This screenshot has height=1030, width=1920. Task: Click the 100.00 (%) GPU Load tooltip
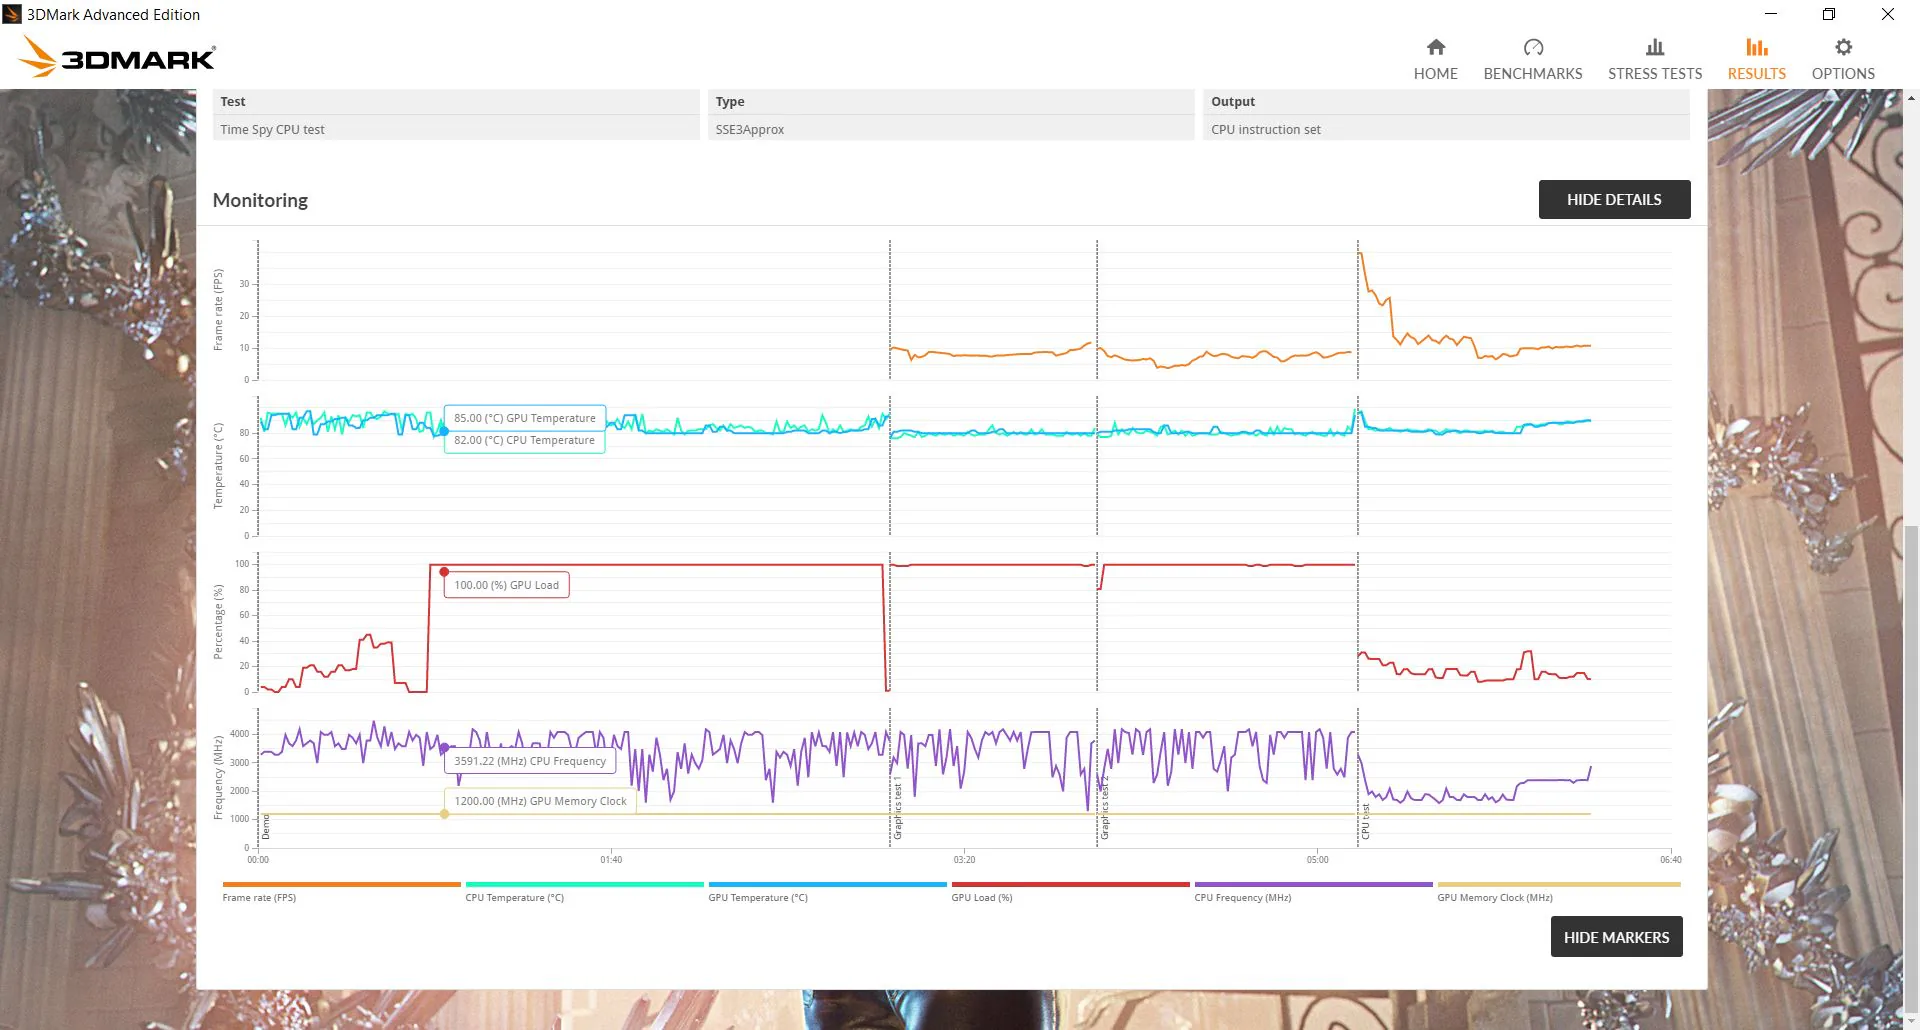click(x=507, y=585)
